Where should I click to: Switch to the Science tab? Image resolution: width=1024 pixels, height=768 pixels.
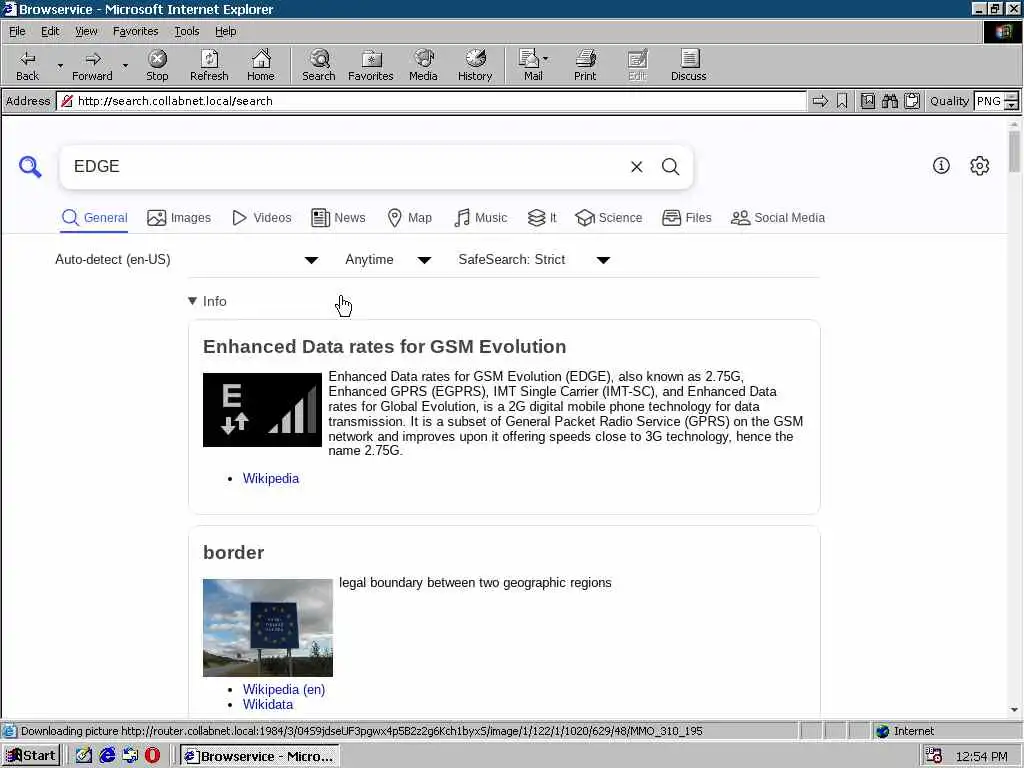coord(609,217)
